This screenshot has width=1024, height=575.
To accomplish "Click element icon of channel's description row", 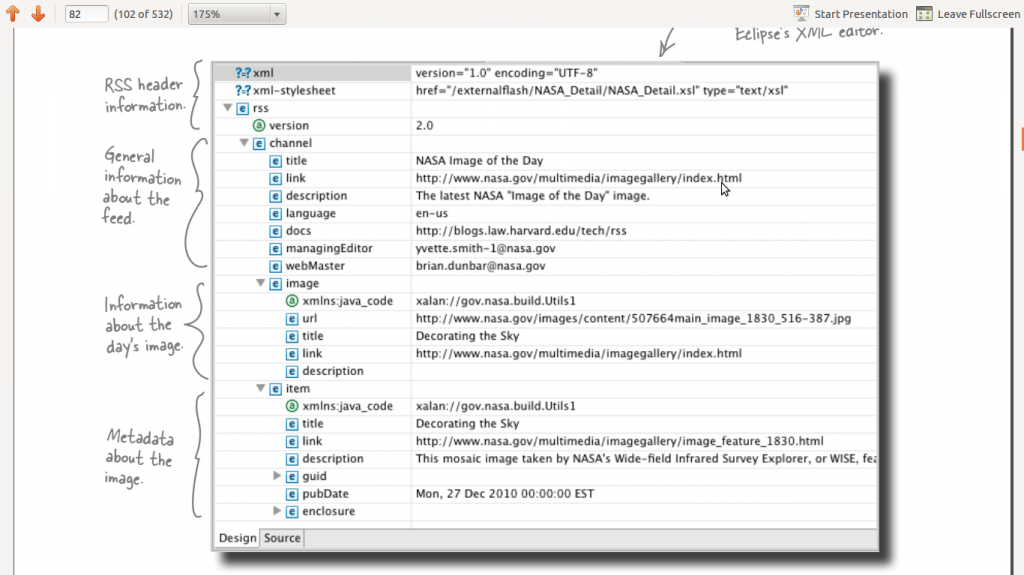I will tap(276, 196).
